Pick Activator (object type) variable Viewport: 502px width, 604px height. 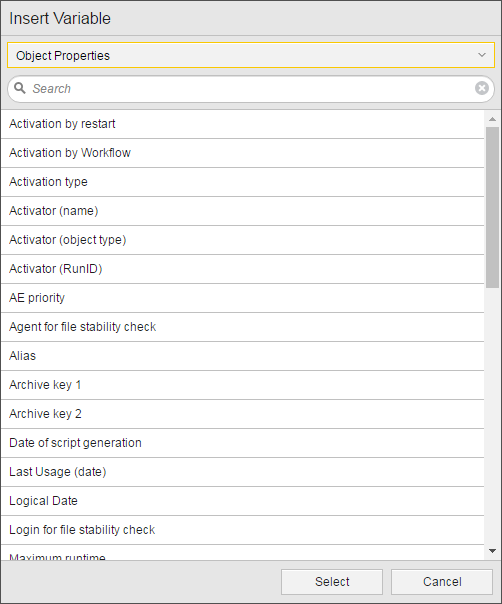[x=242, y=240]
